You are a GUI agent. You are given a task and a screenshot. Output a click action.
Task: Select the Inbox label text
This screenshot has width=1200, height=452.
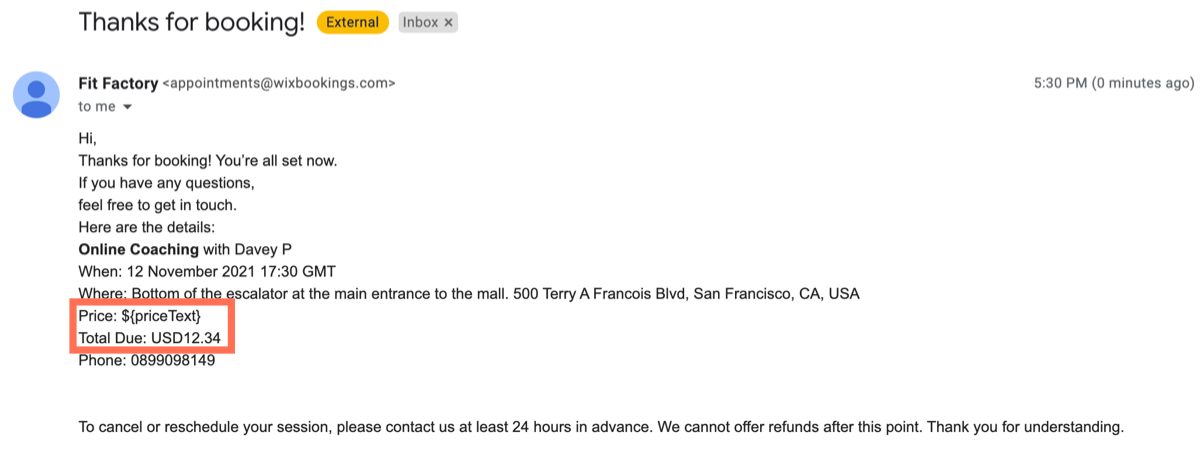pyautogui.click(x=420, y=22)
